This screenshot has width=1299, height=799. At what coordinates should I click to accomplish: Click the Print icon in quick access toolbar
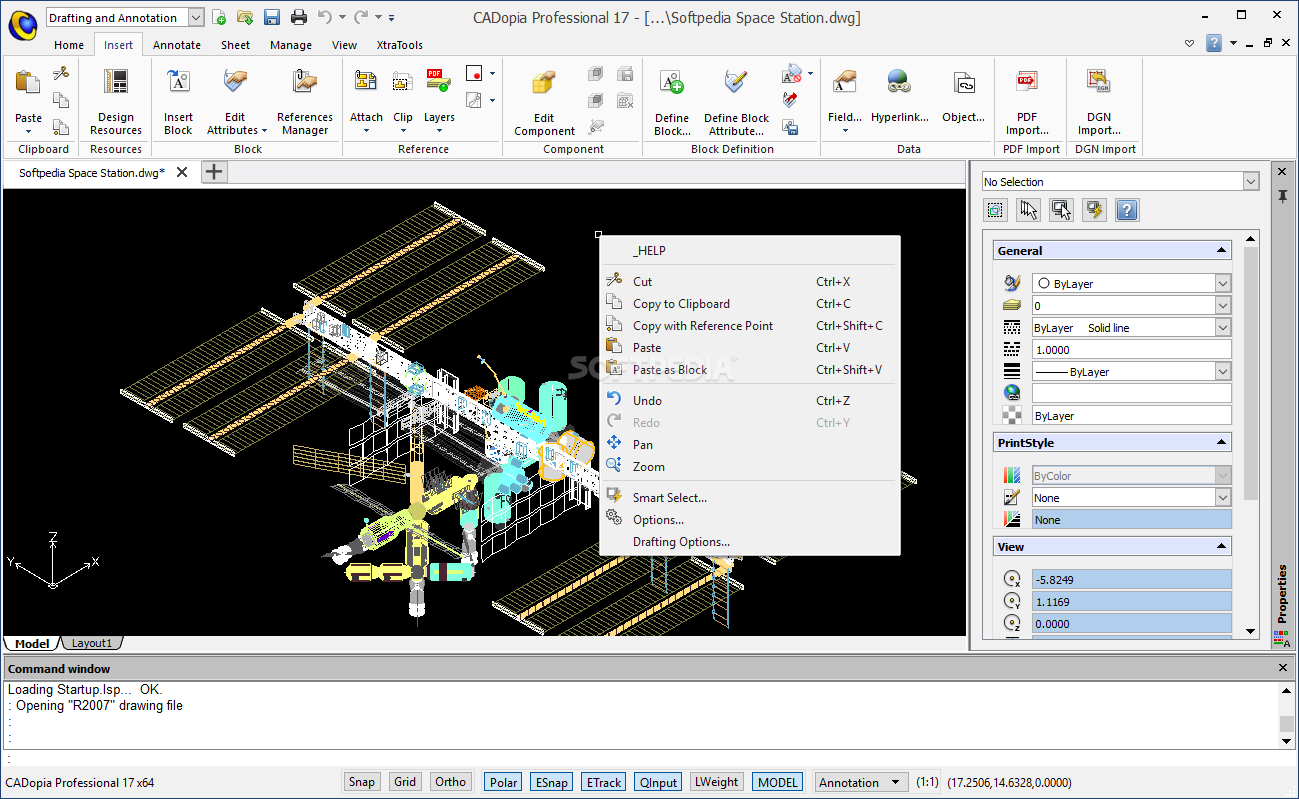coord(298,17)
